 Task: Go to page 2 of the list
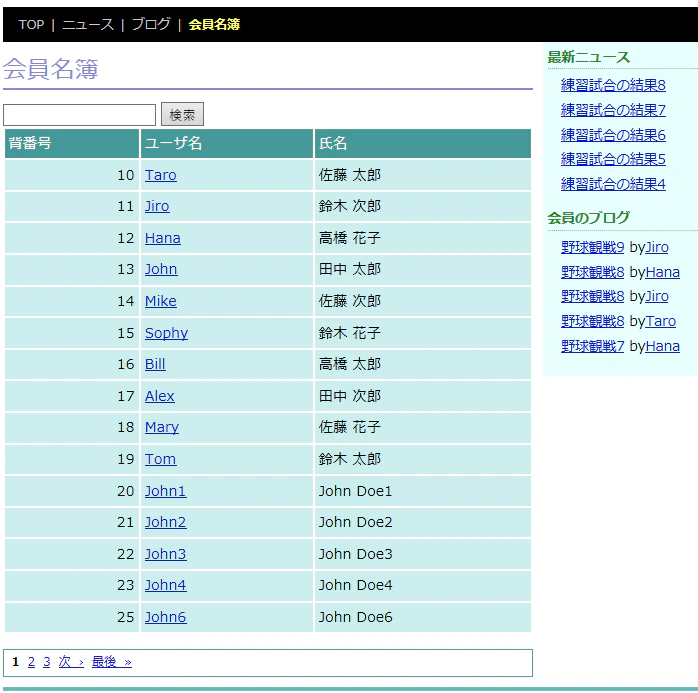pyautogui.click(x=31, y=662)
